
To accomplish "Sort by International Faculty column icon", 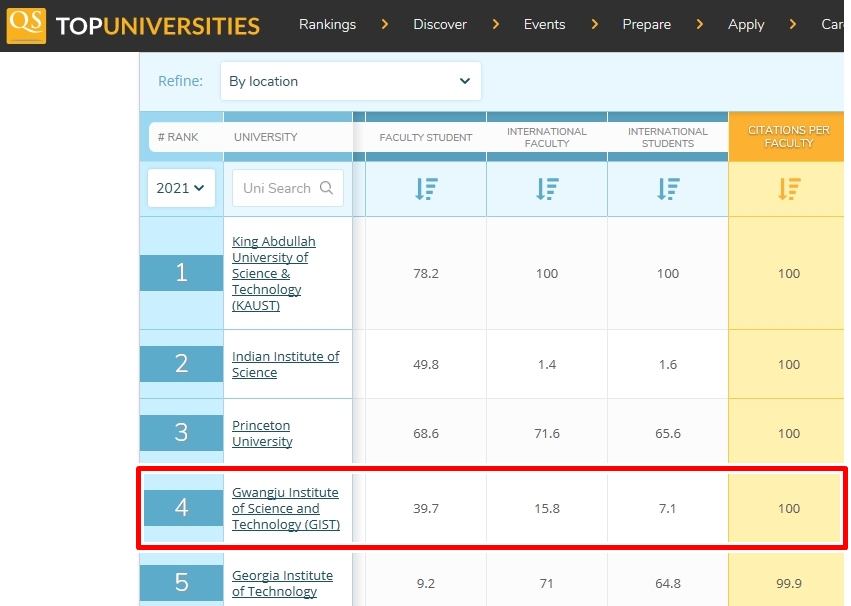I will tap(547, 188).
